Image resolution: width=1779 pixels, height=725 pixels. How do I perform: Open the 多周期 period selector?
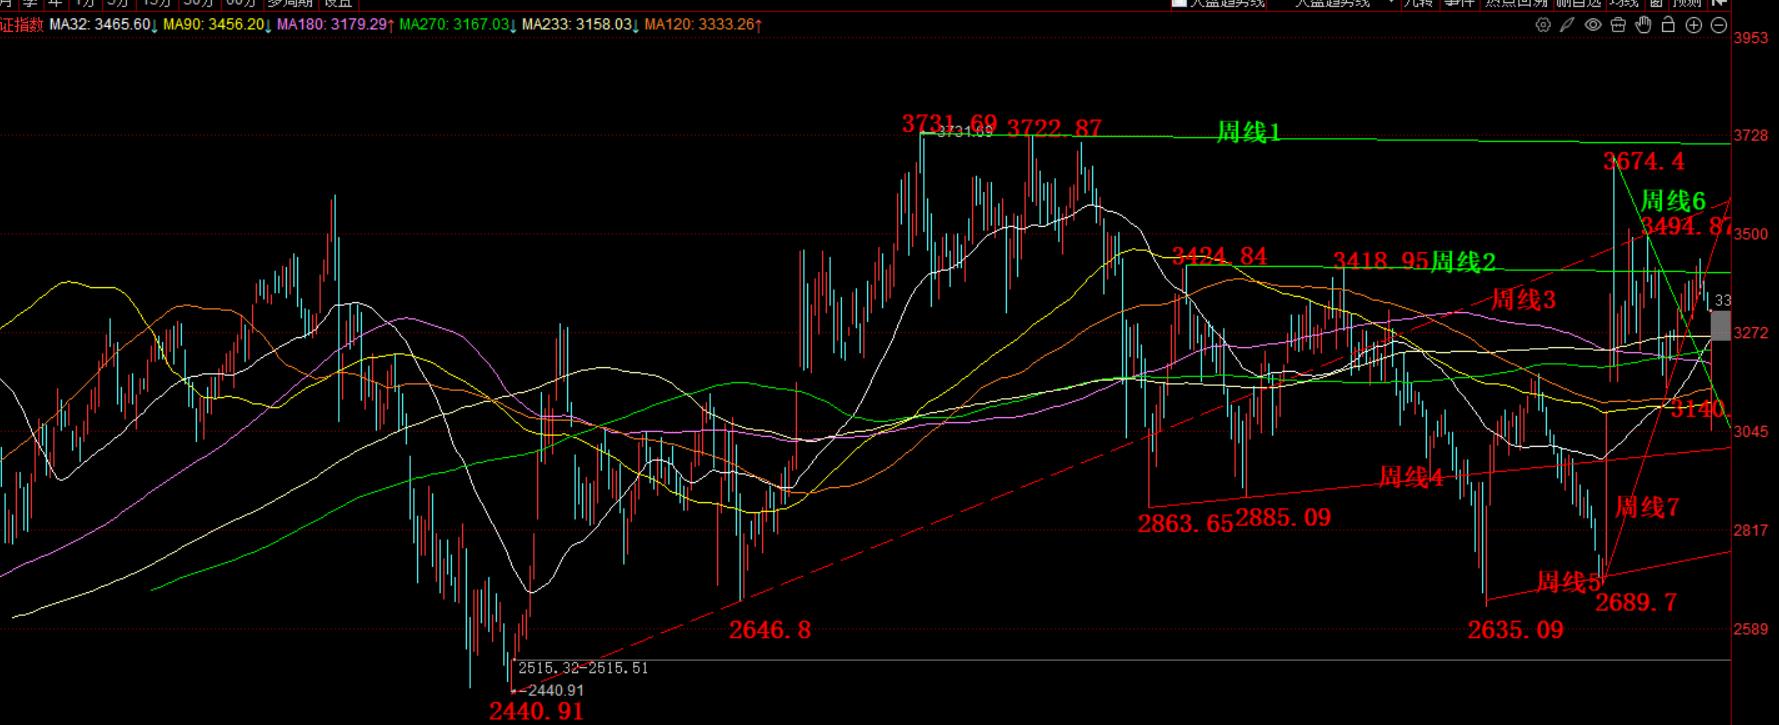point(290,3)
